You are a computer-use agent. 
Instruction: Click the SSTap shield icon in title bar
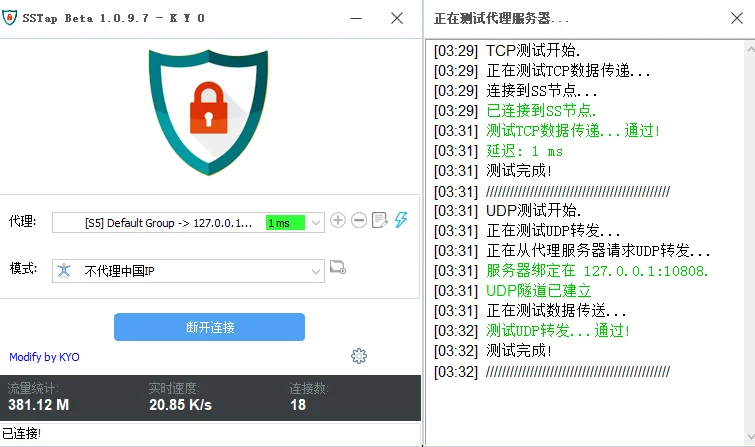9,18
